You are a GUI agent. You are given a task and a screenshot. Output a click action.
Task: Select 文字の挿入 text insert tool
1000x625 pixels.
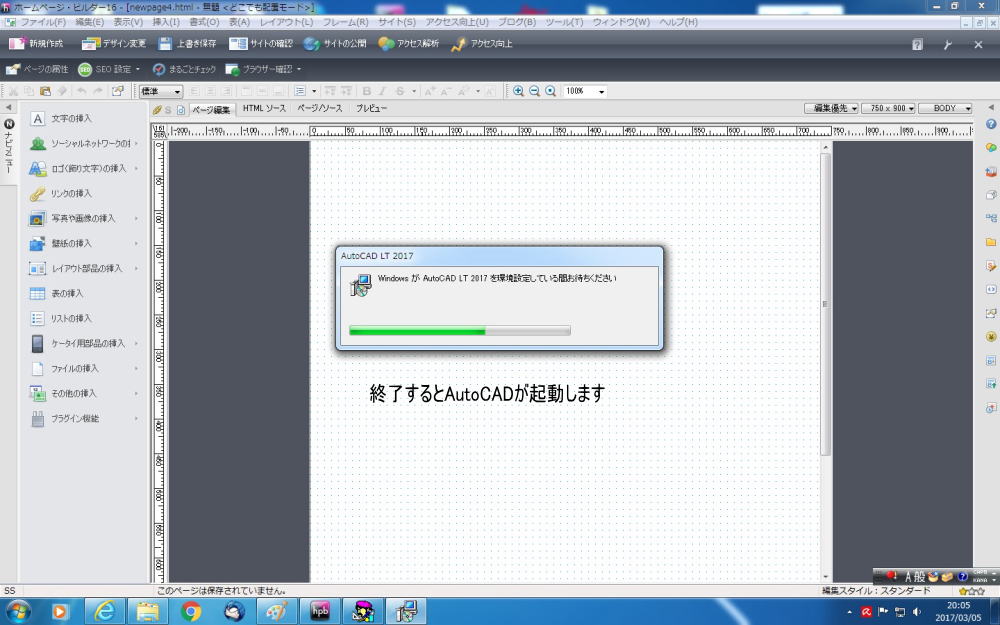[61, 119]
